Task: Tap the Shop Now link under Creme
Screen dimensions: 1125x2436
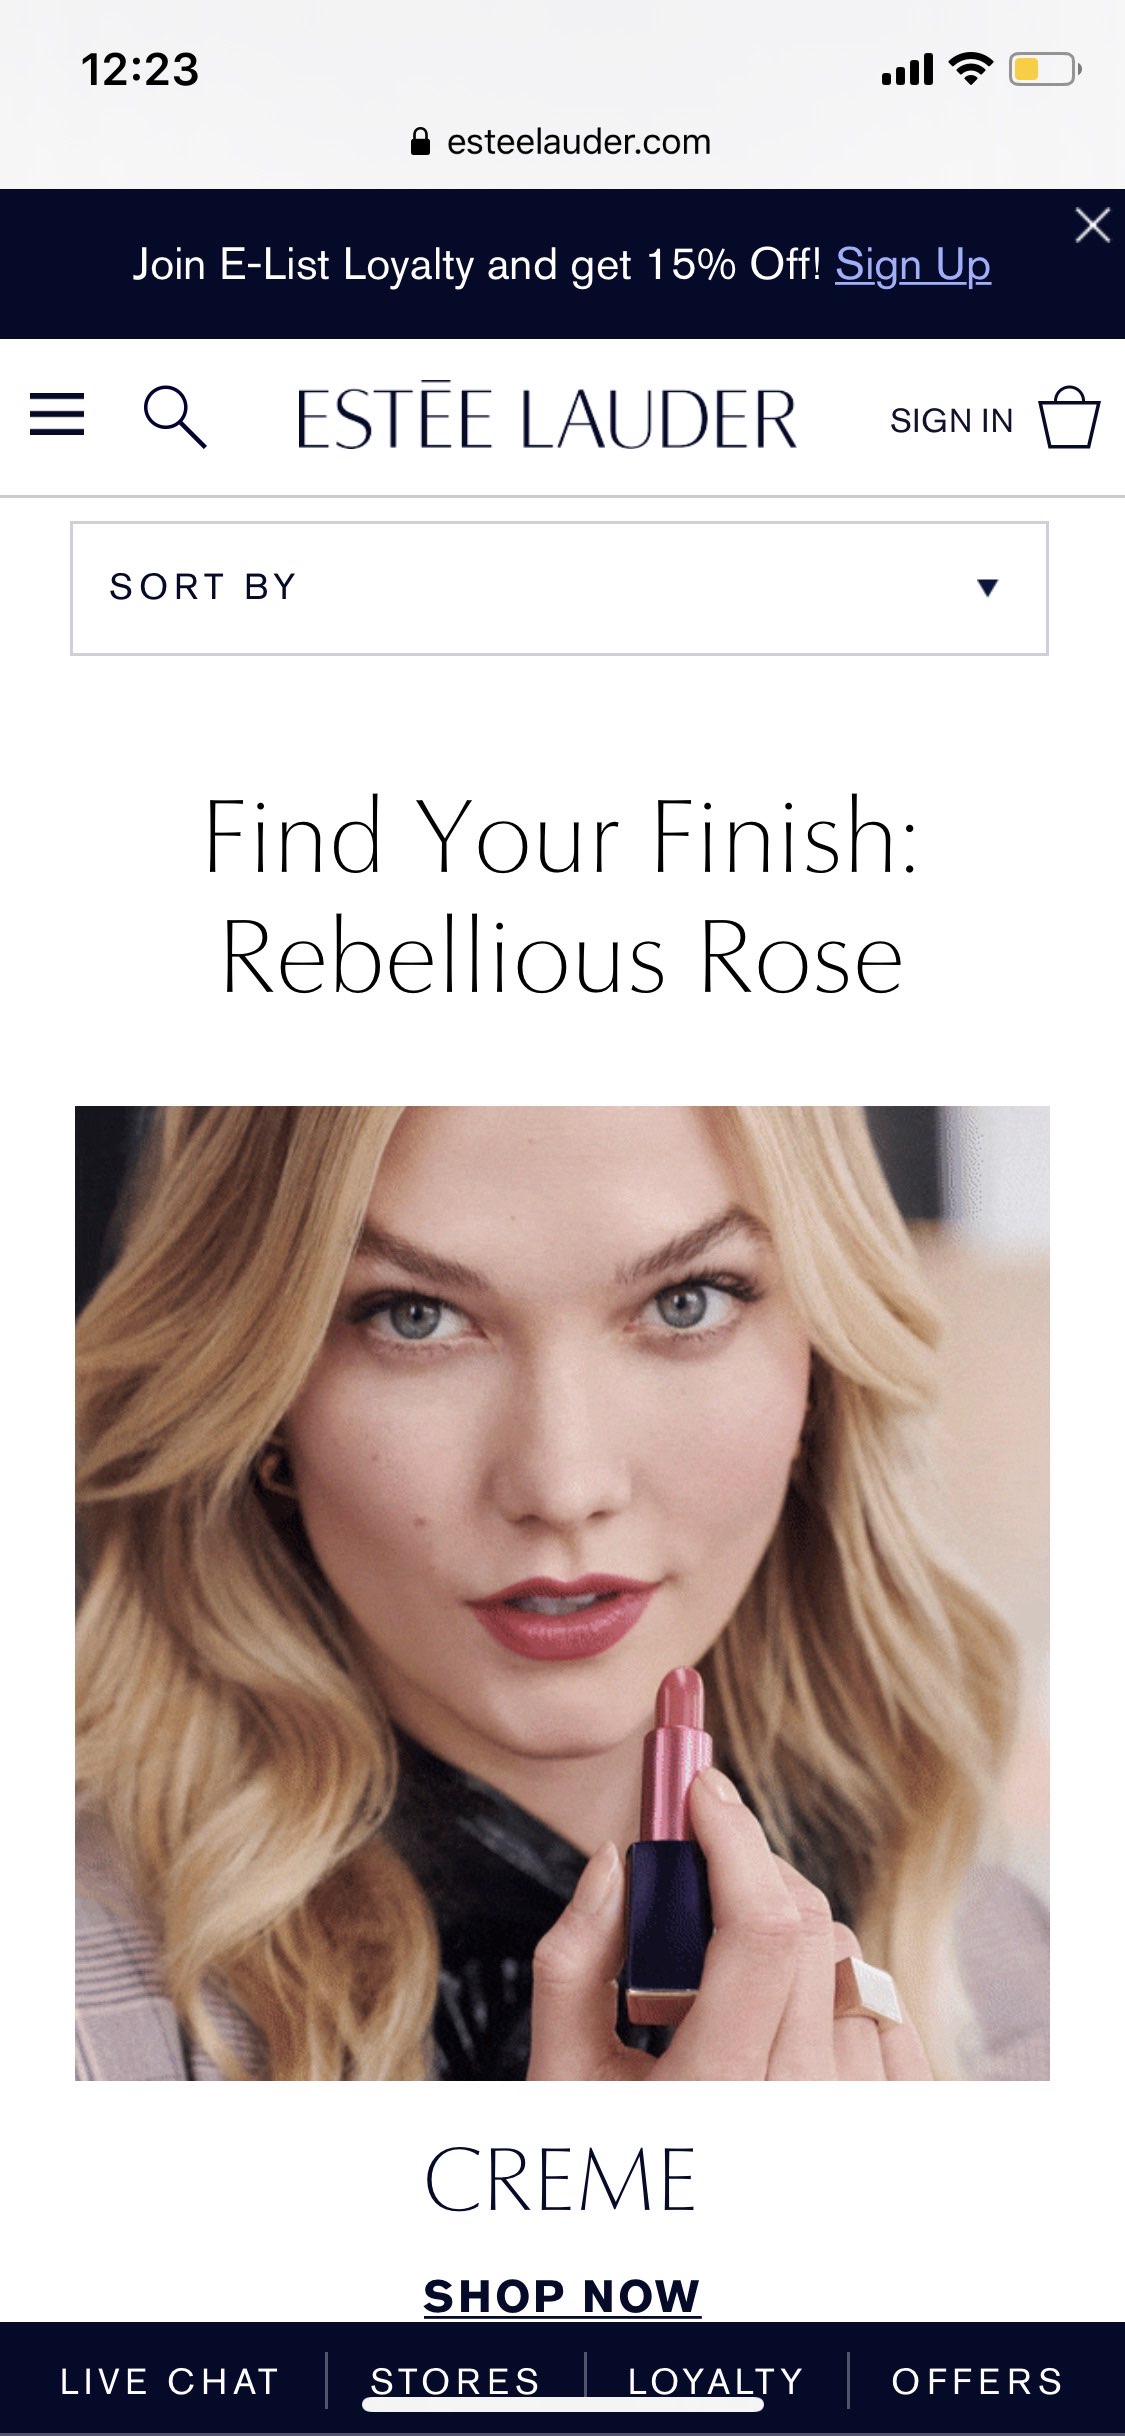Action: tap(562, 2296)
